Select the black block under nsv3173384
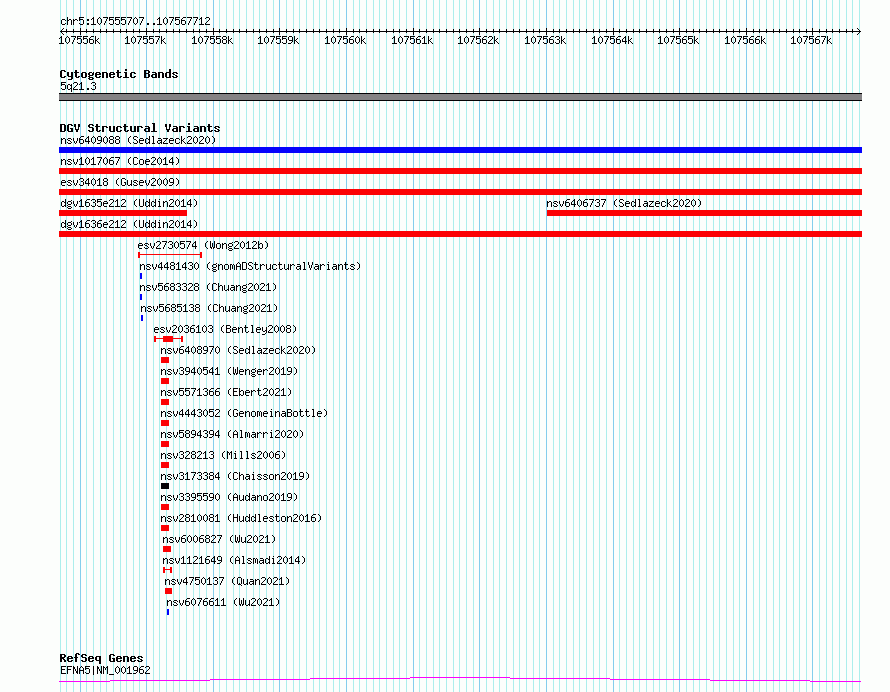Image resolution: width=890 pixels, height=692 pixels. click(x=165, y=487)
